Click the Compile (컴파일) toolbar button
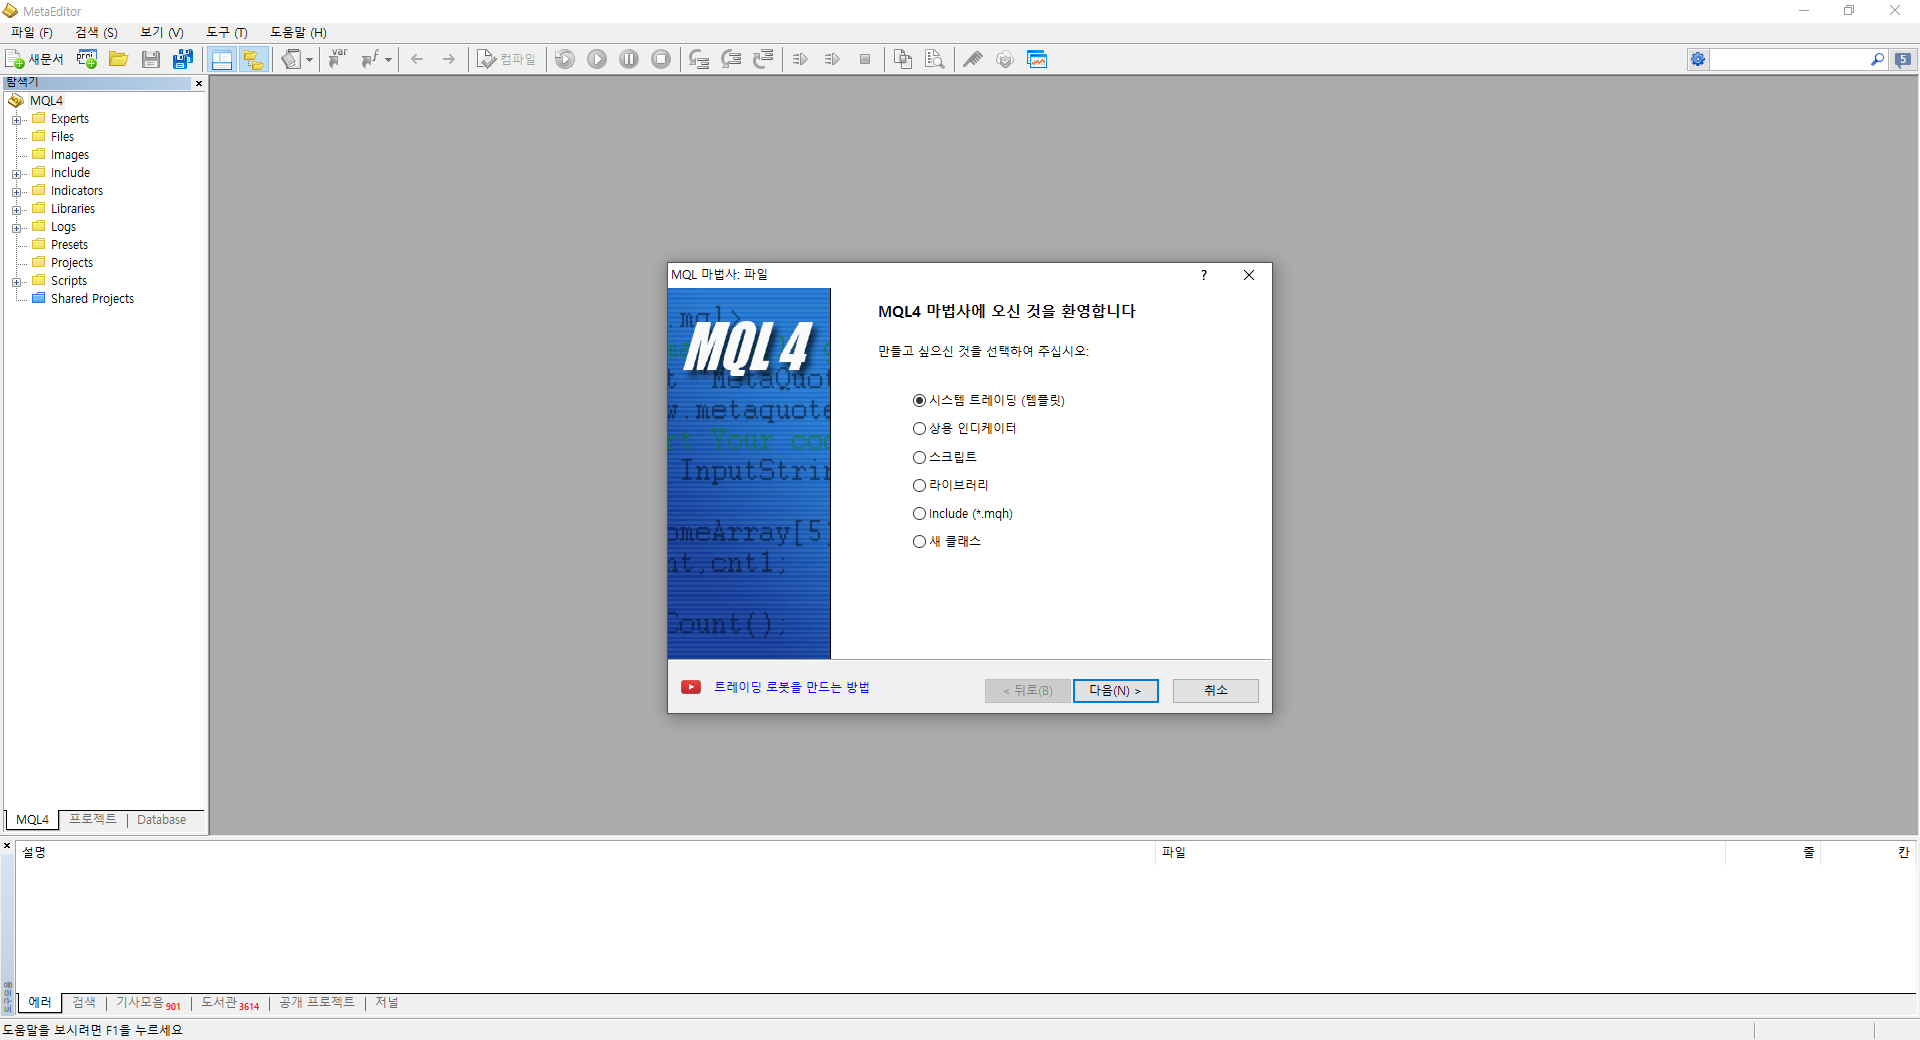This screenshot has width=1920, height=1040. click(x=506, y=59)
